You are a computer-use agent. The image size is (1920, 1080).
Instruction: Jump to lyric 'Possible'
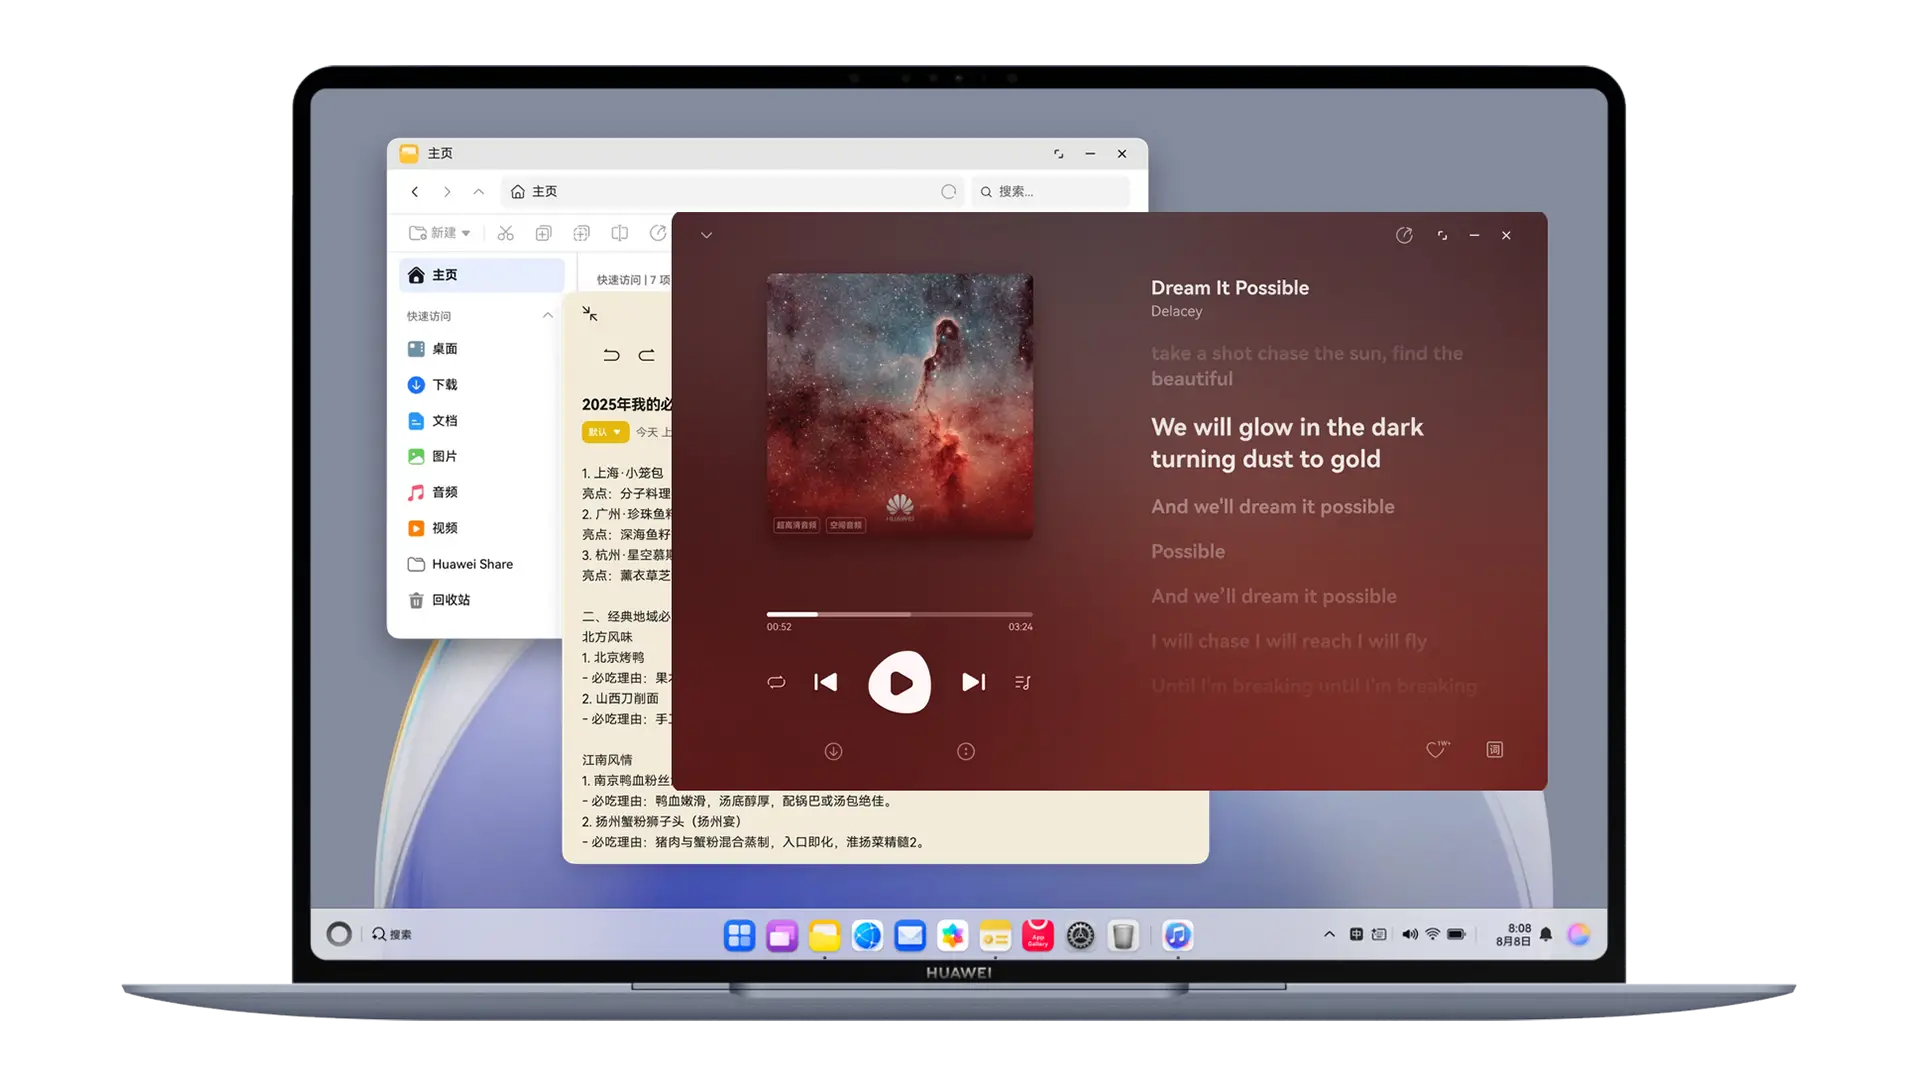(x=1187, y=551)
